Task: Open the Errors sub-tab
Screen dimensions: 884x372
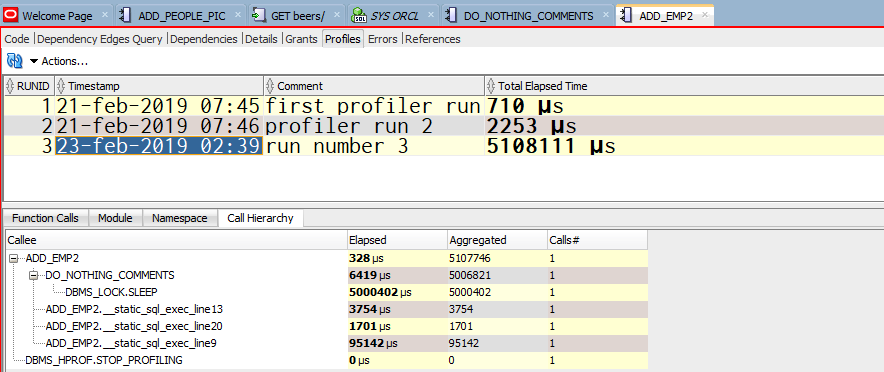Action: click(383, 39)
